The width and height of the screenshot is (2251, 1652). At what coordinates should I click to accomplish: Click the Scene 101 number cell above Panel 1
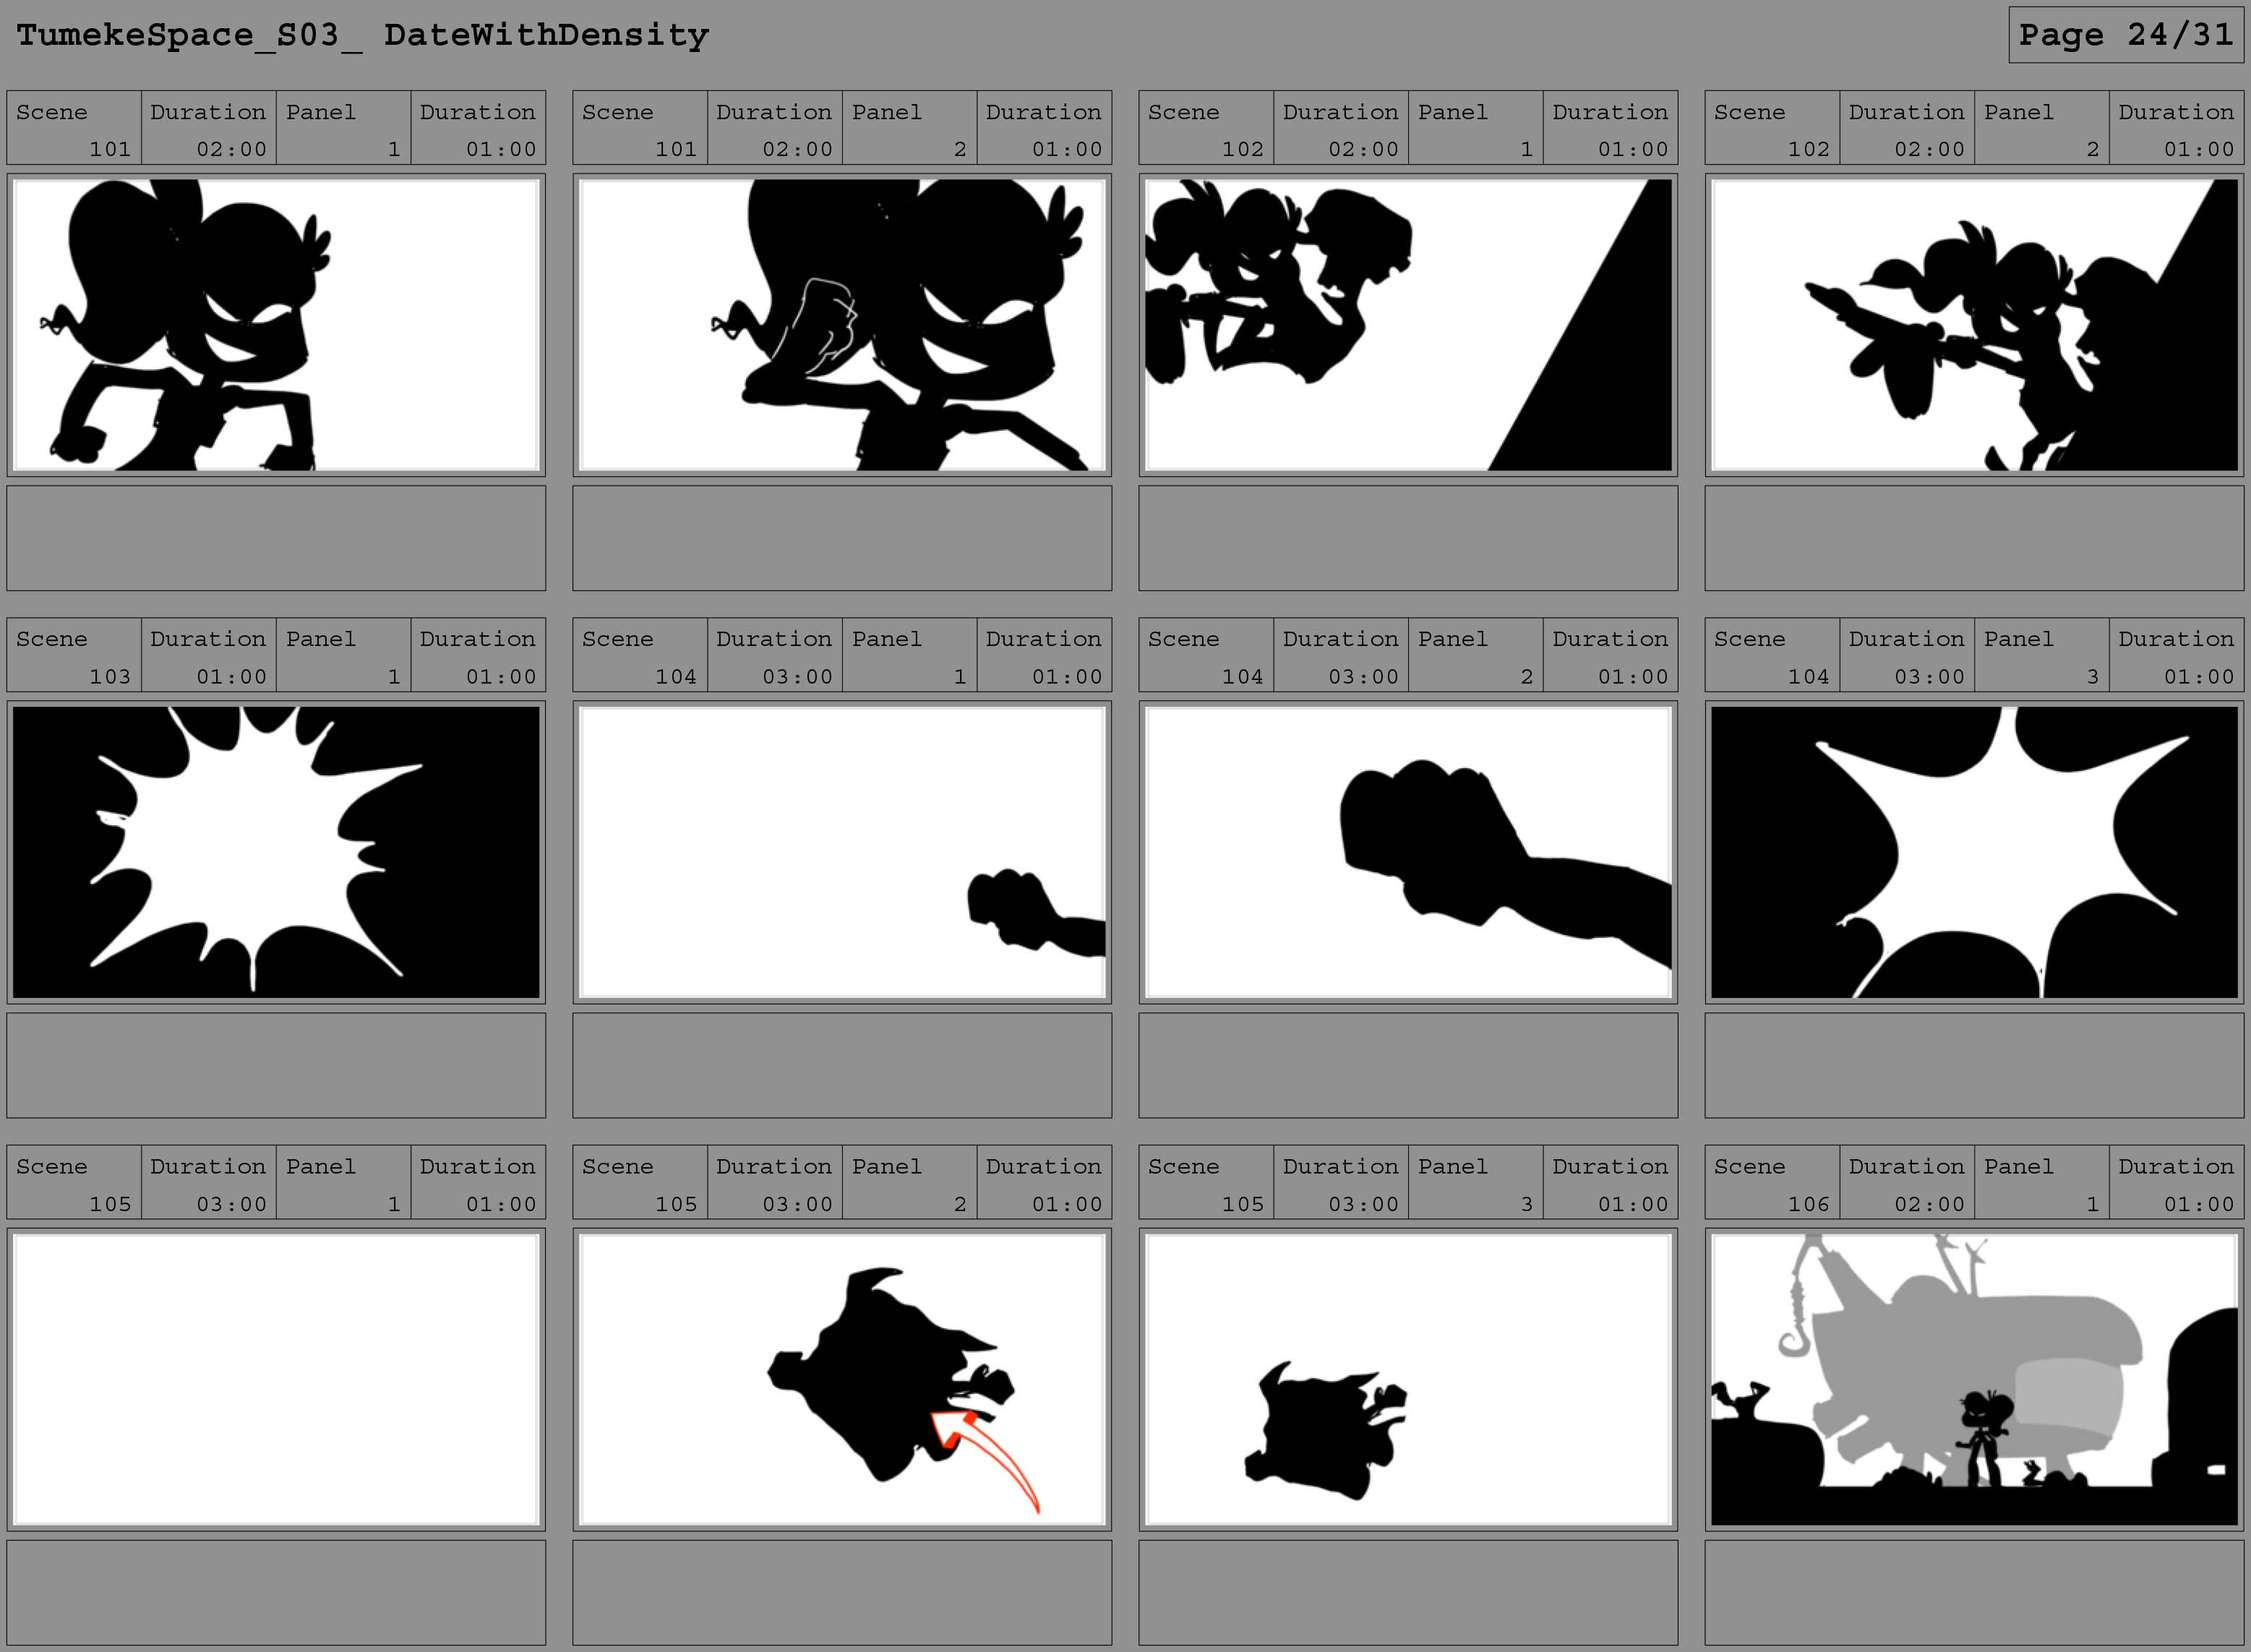[74, 128]
